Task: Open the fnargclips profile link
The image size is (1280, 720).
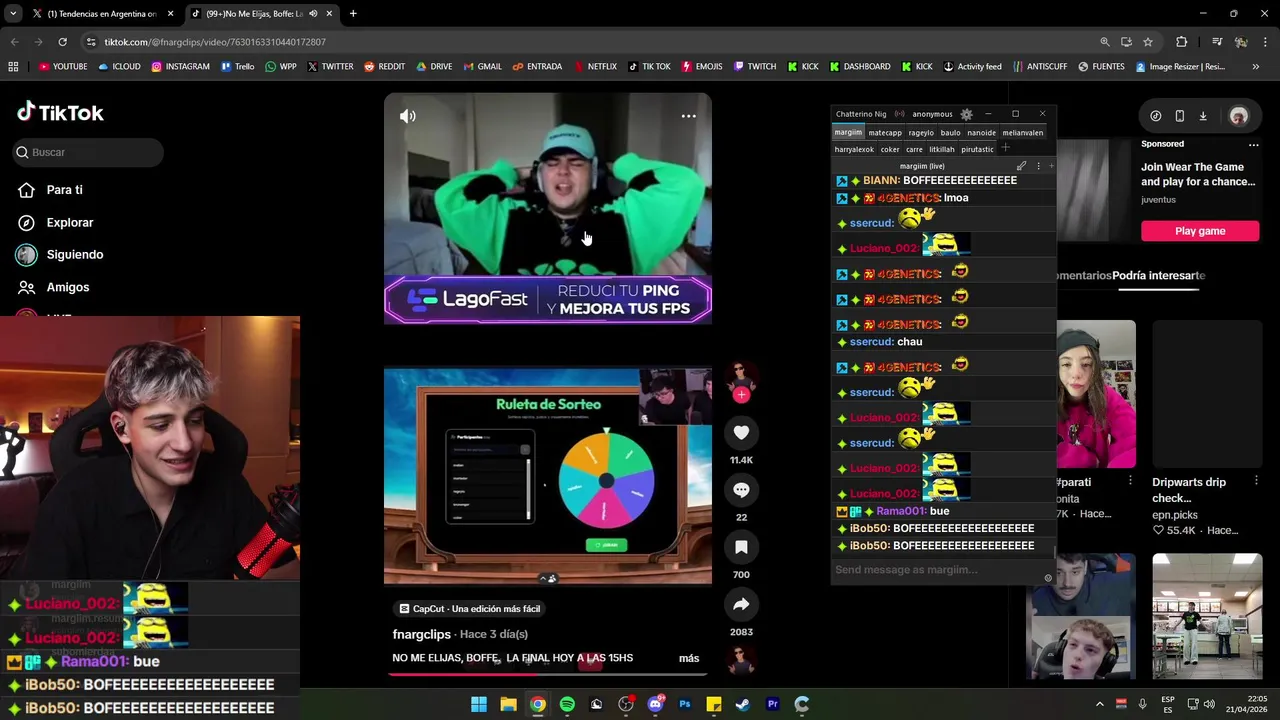Action: click(421, 634)
